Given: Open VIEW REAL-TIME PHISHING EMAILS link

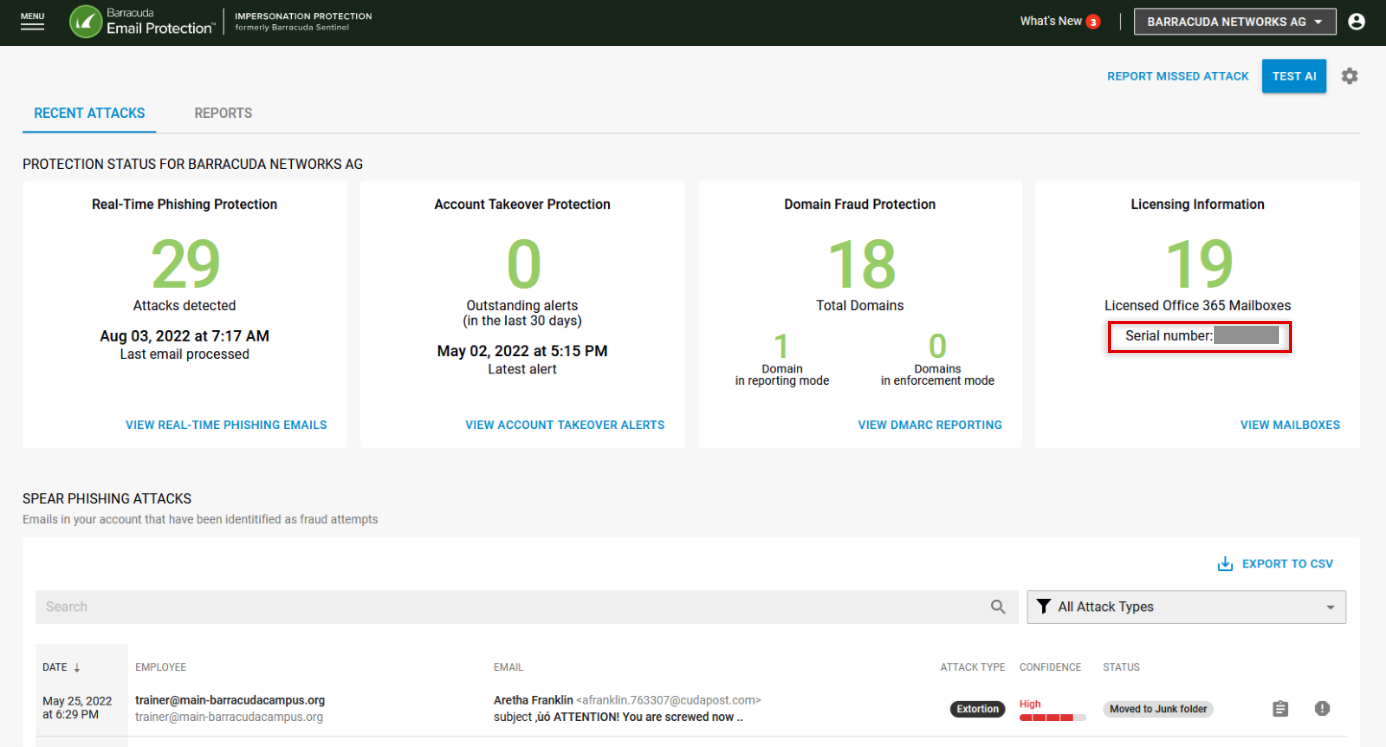Looking at the screenshot, I should 226,425.
